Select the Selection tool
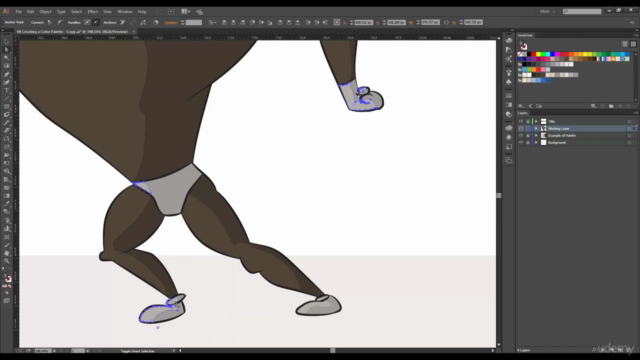Viewport: 640px width, 360px height. (7, 42)
